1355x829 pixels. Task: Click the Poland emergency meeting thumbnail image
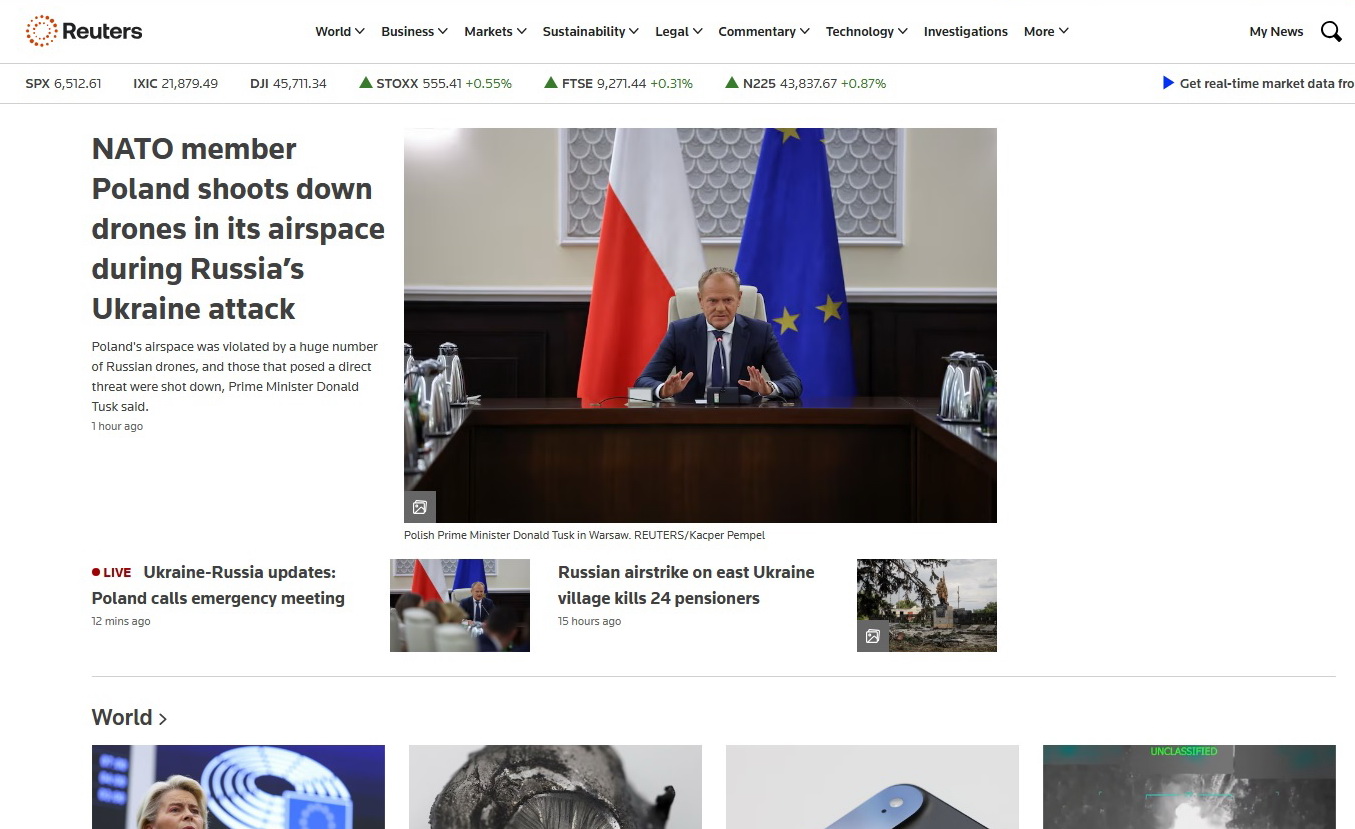[459, 605]
